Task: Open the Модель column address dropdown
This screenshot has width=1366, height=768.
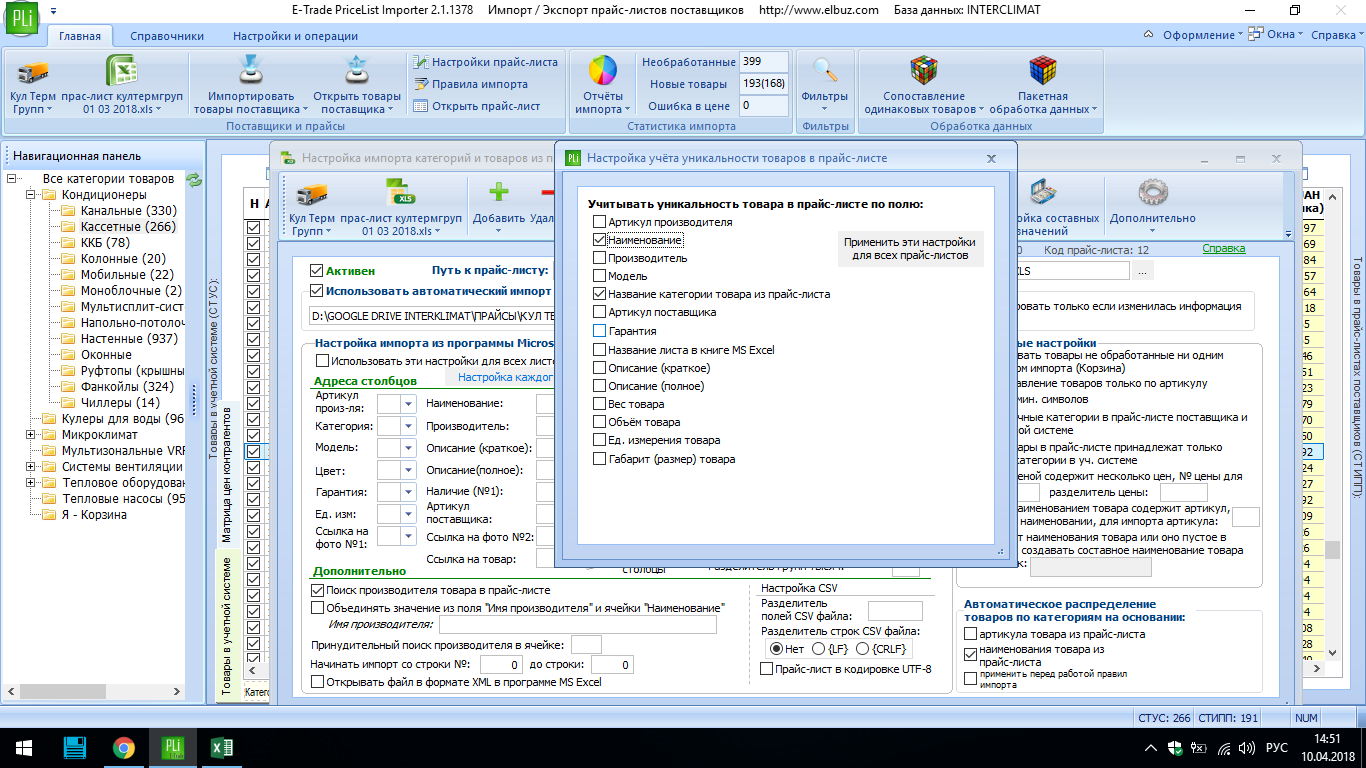Action: (x=408, y=449)
